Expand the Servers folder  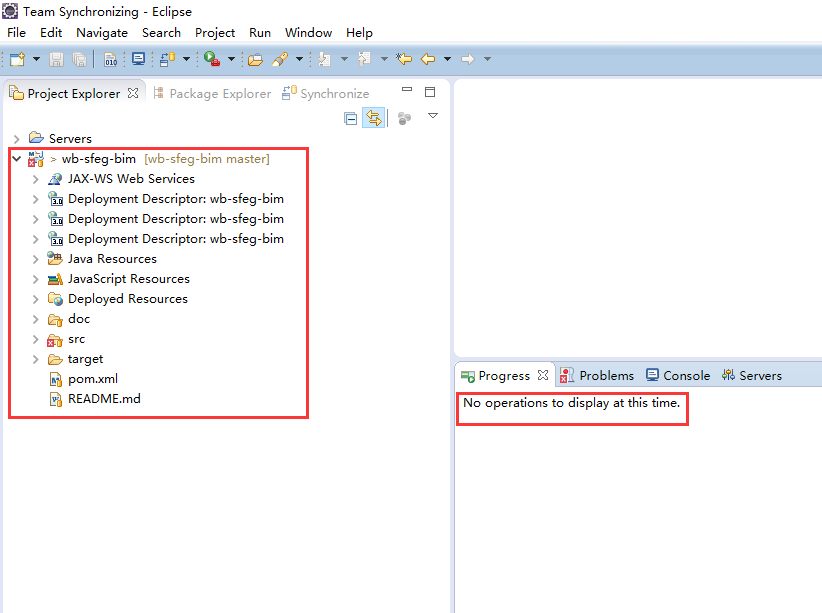(x=16, y=139)
